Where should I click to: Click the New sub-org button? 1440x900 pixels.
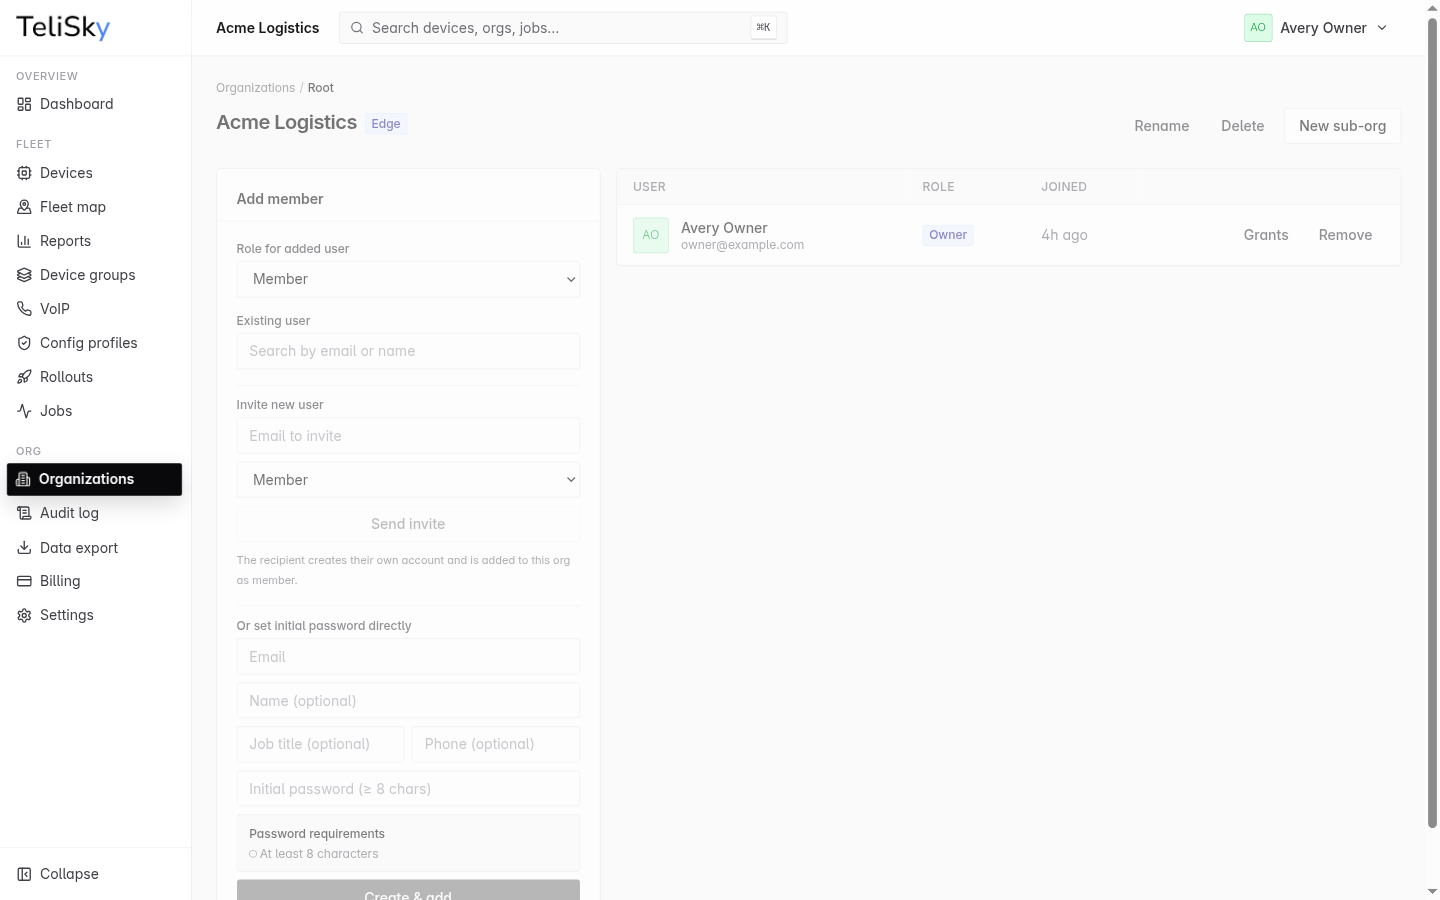tap(1342, 126)
